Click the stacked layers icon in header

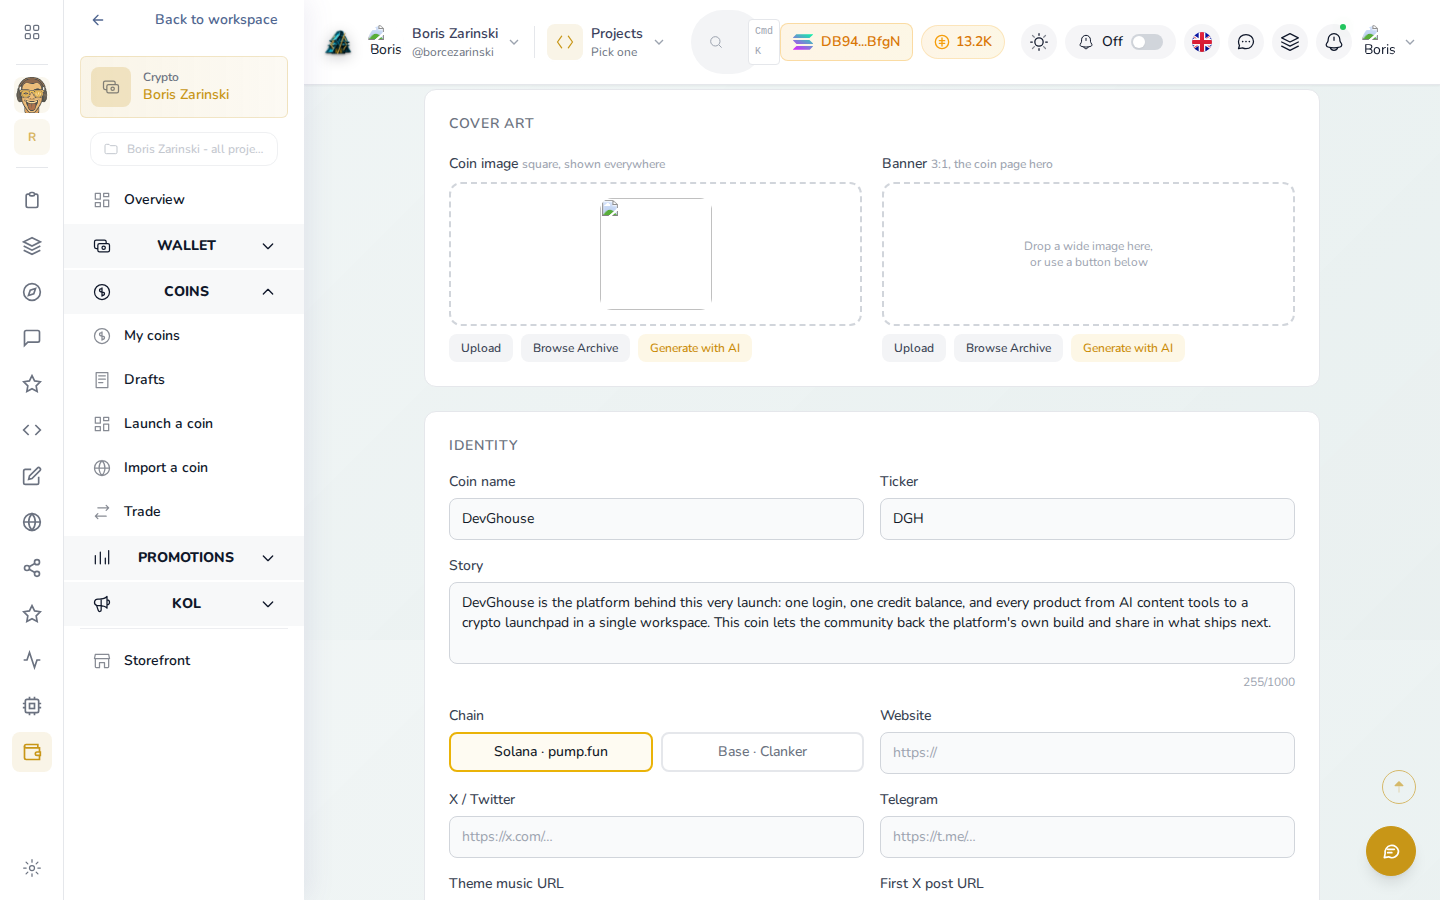click(1290, 42)
